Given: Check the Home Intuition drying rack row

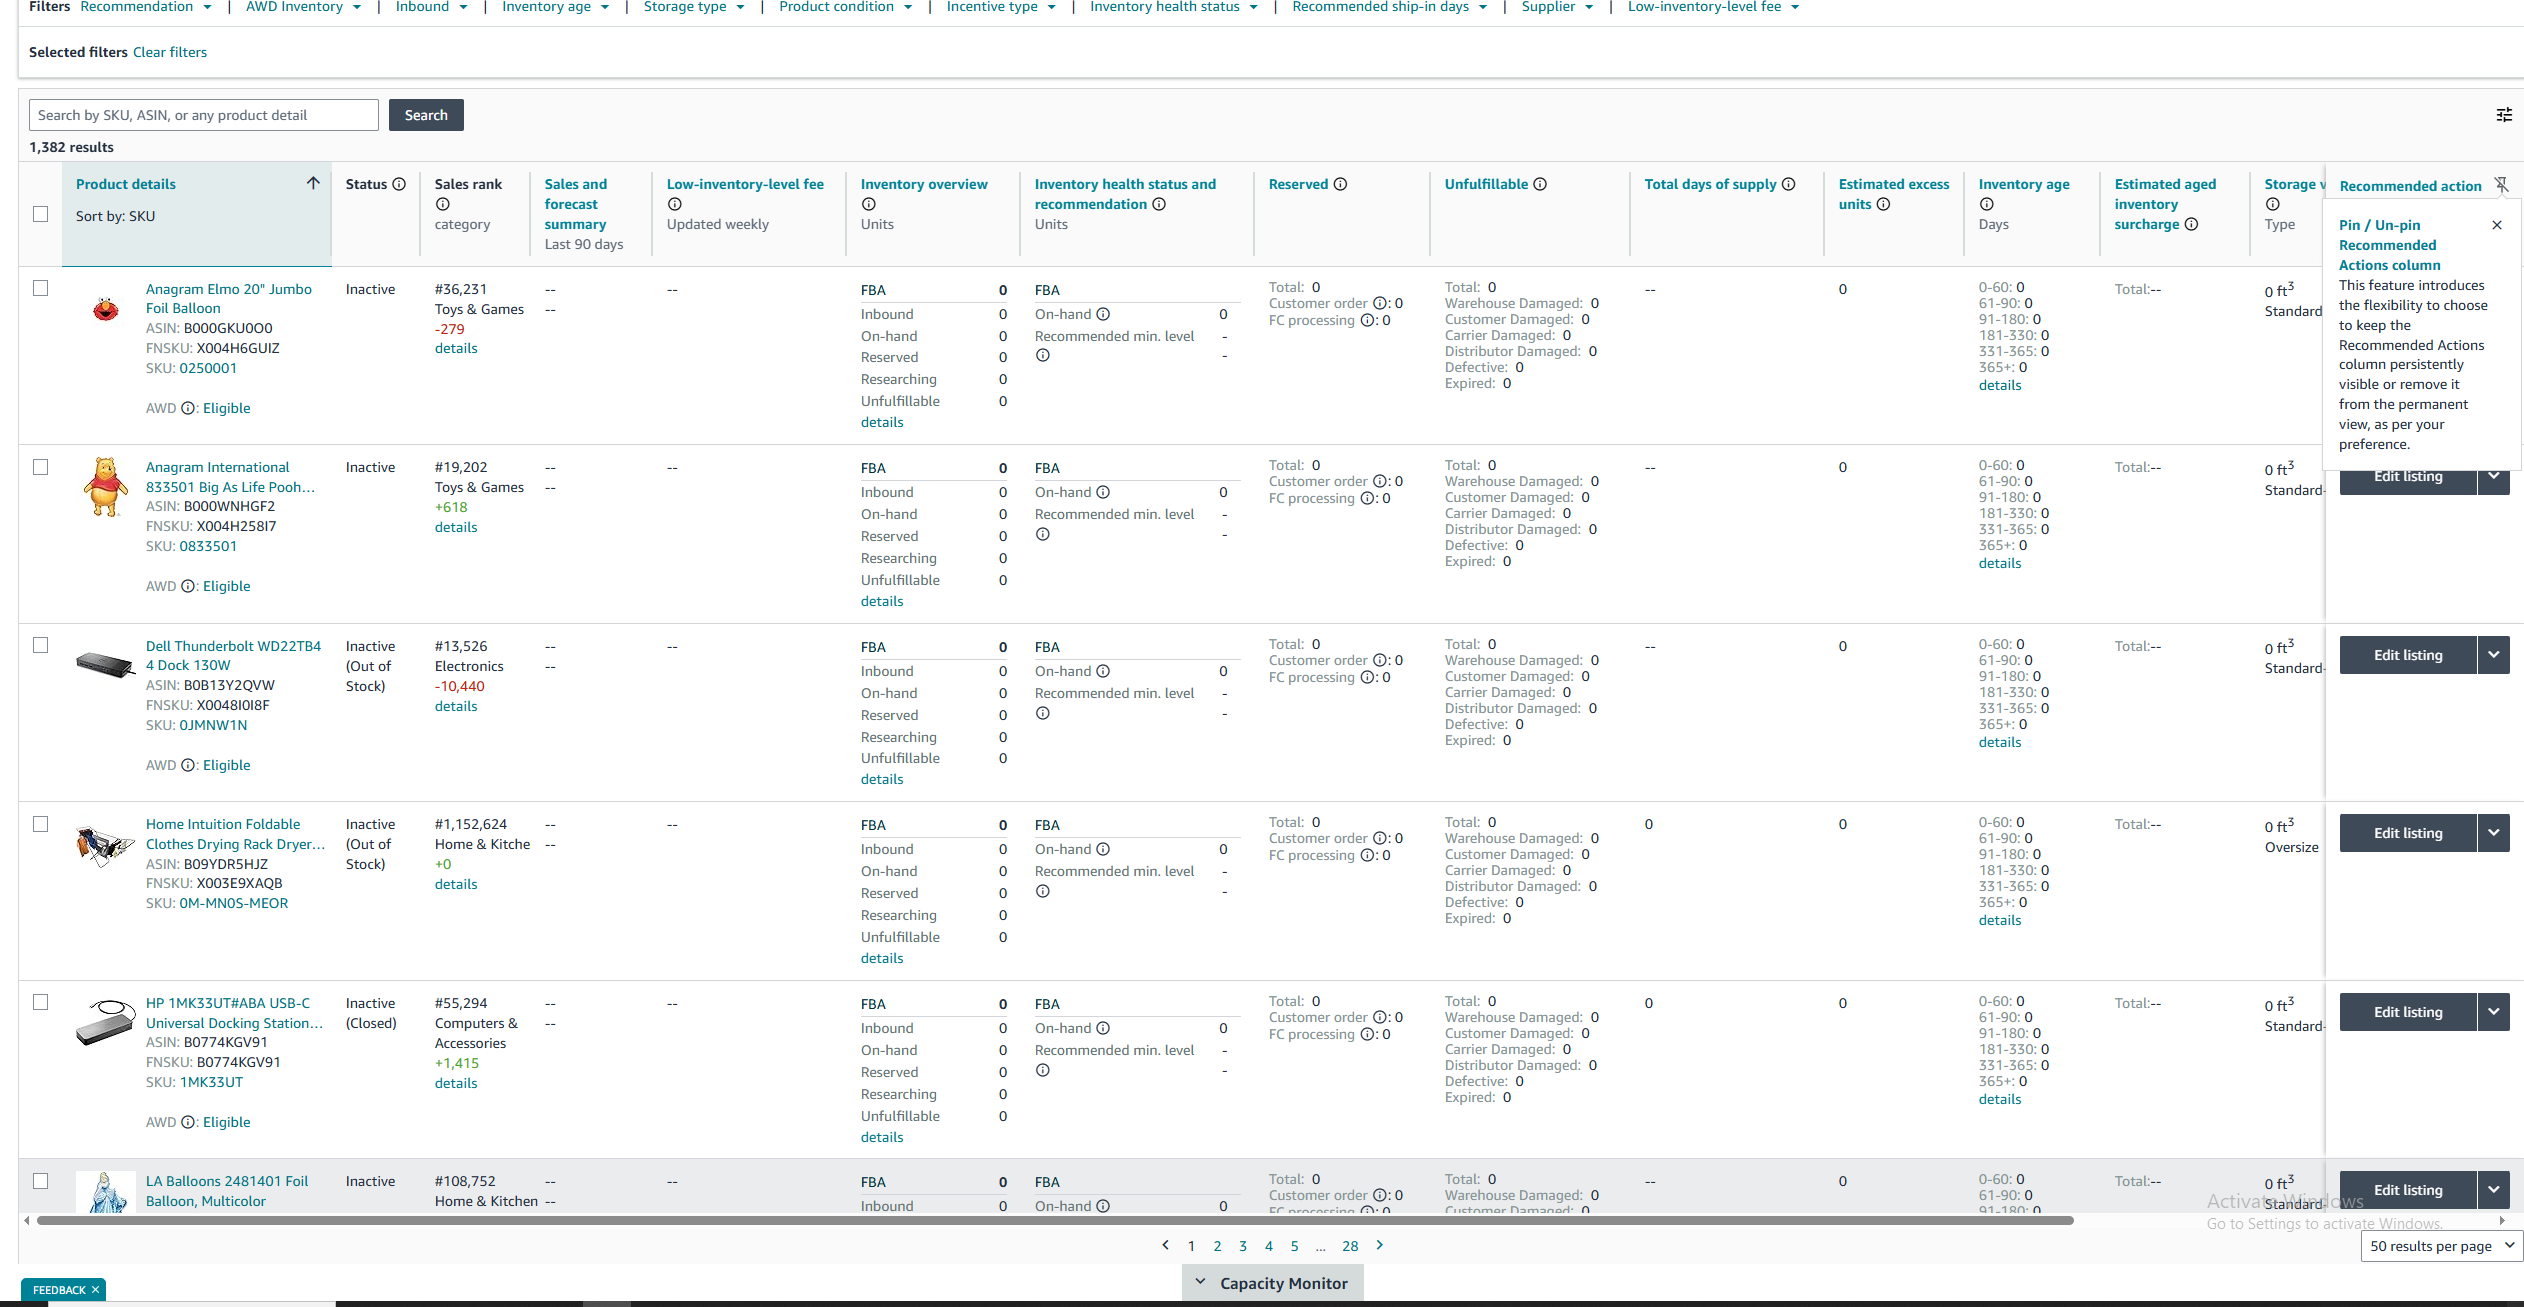Looking at the screenshot, I should (41, 824).
